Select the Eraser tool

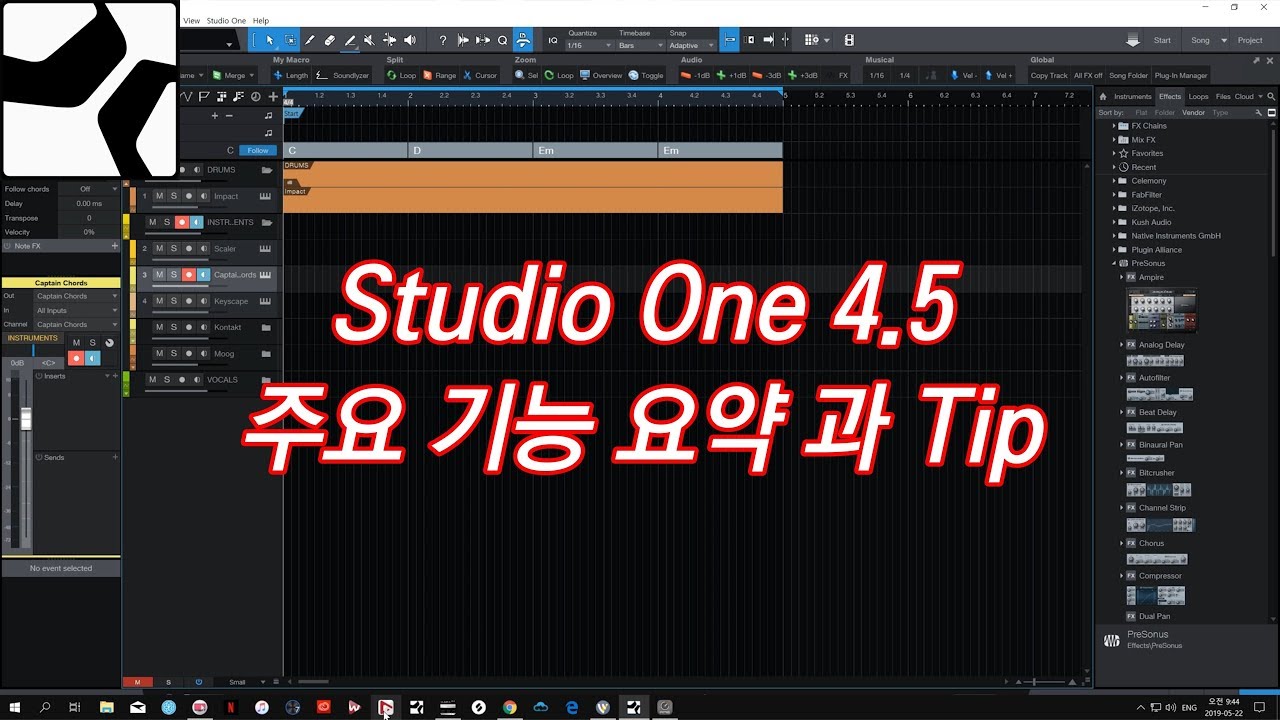pos(330,40)
